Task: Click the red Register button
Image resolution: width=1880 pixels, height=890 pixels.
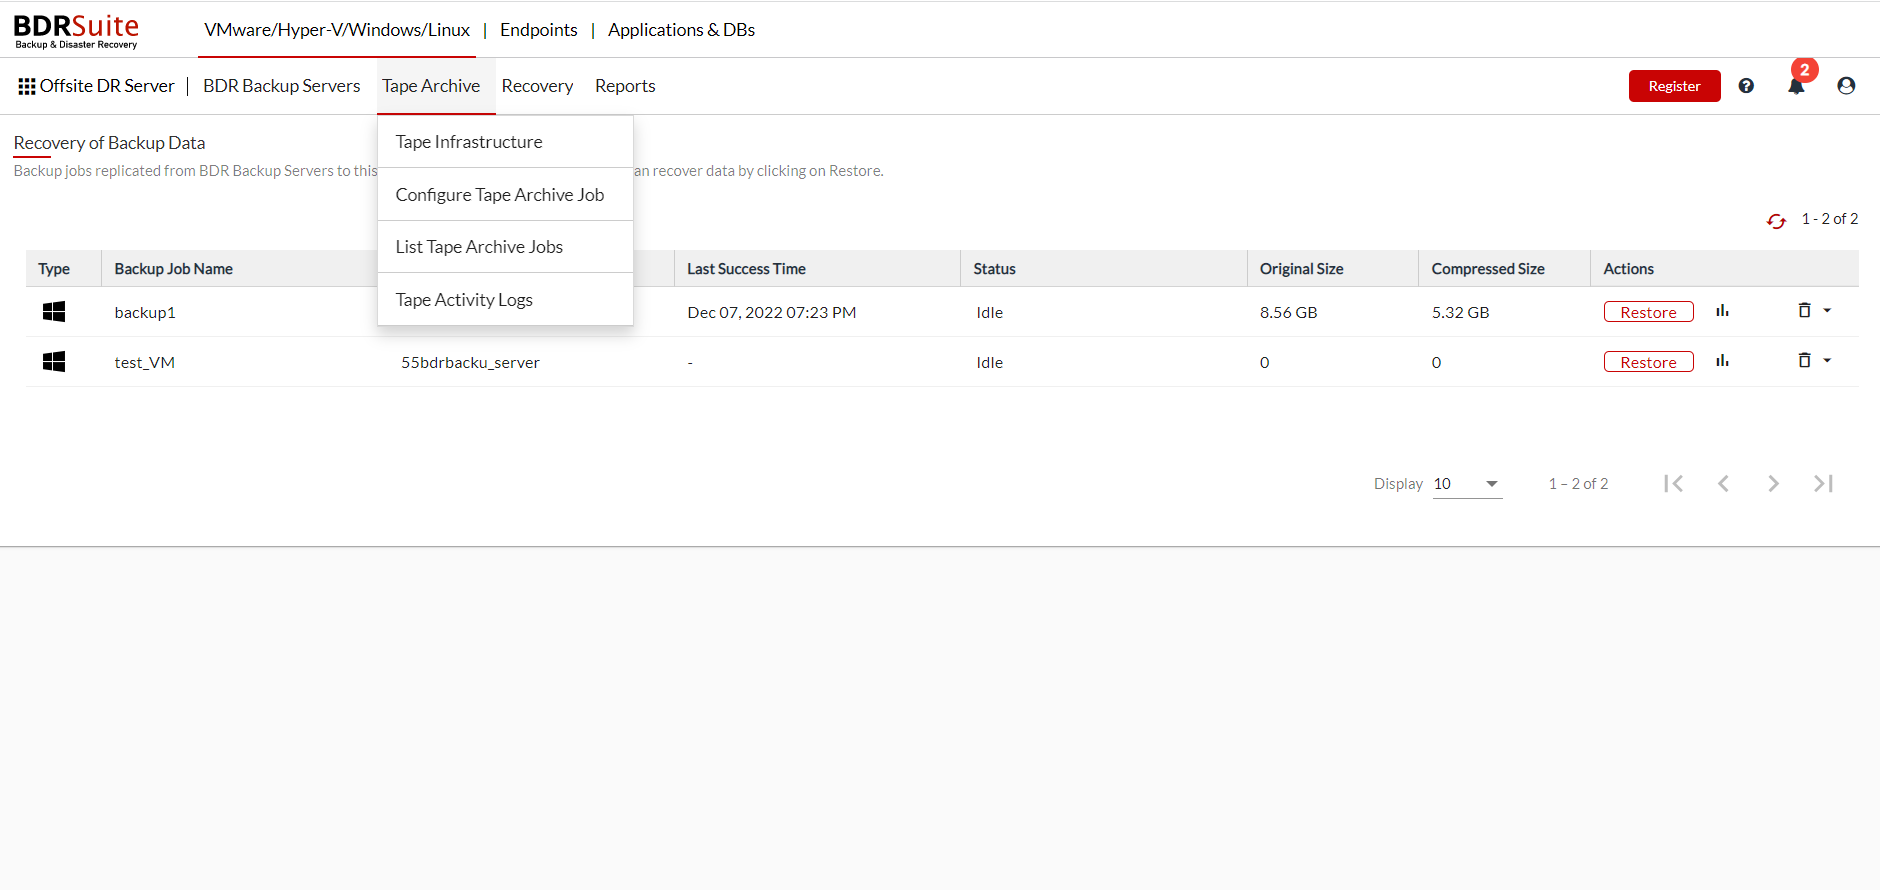Action: tap(1674, 86)
